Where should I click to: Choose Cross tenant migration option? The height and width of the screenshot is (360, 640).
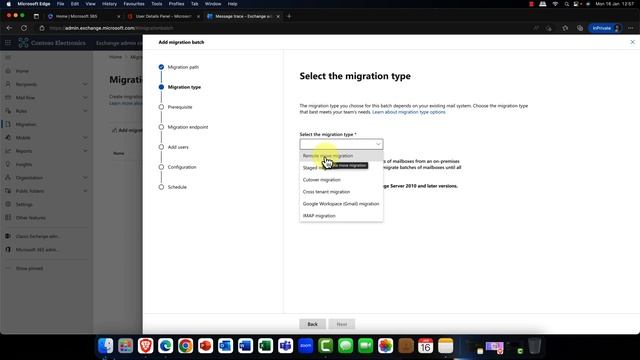(341, 192)
